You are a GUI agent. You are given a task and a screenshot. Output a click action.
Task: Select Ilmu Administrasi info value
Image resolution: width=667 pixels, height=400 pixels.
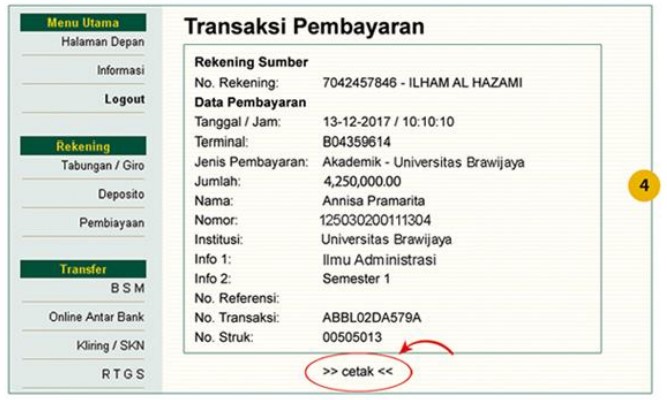(x=379, y=260)
